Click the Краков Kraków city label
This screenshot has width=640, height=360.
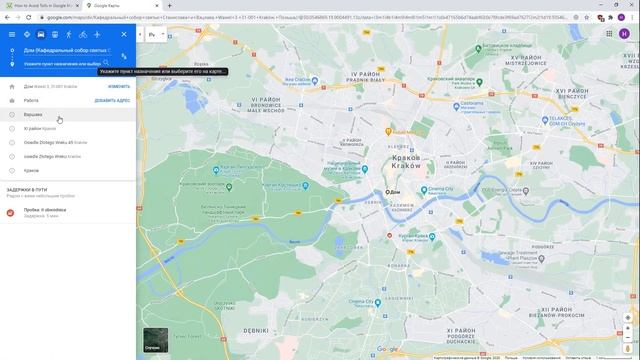[x=406, y=162]
